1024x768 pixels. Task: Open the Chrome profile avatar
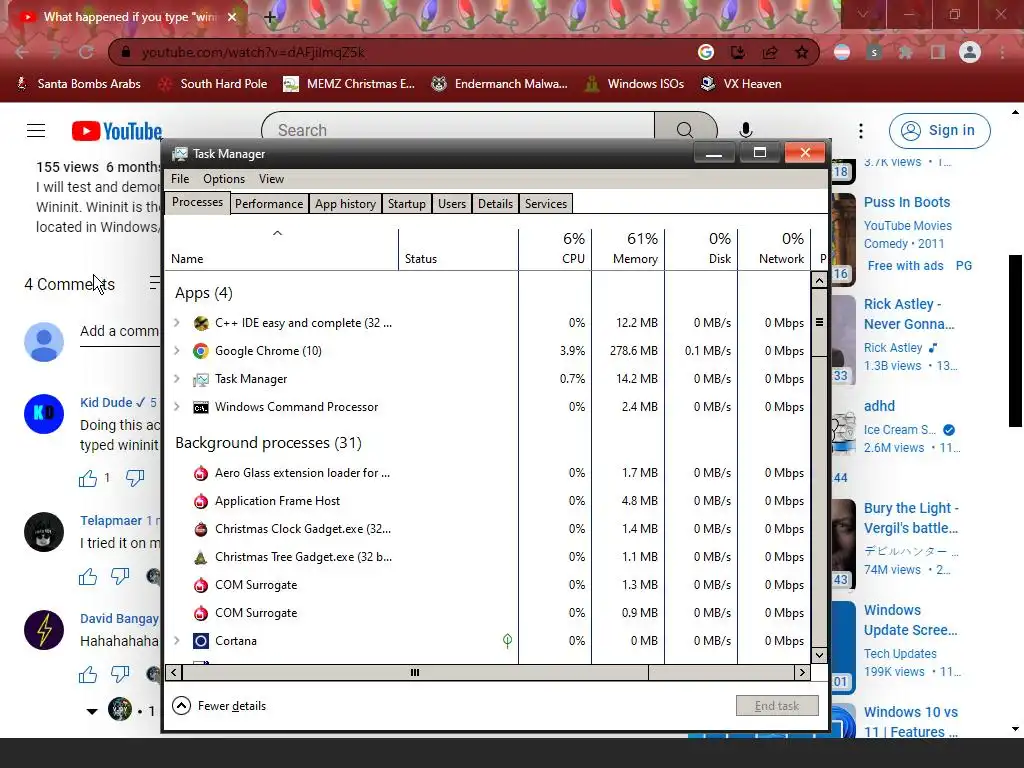click(x=970, y=52)
